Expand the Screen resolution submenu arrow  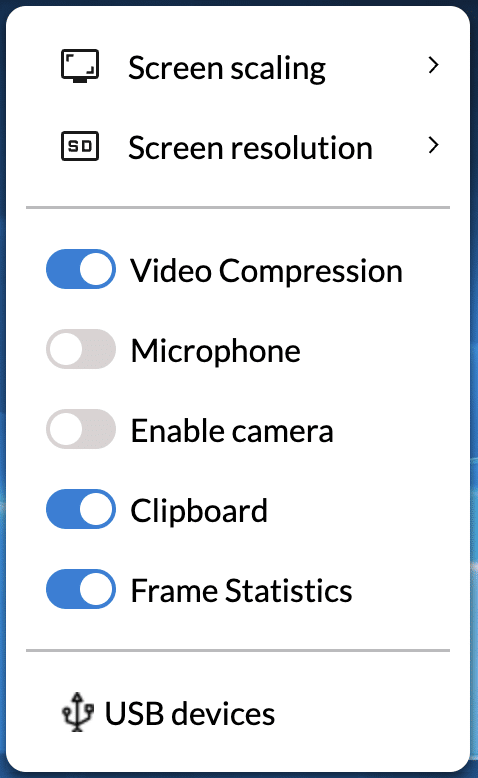coord(433,145)
